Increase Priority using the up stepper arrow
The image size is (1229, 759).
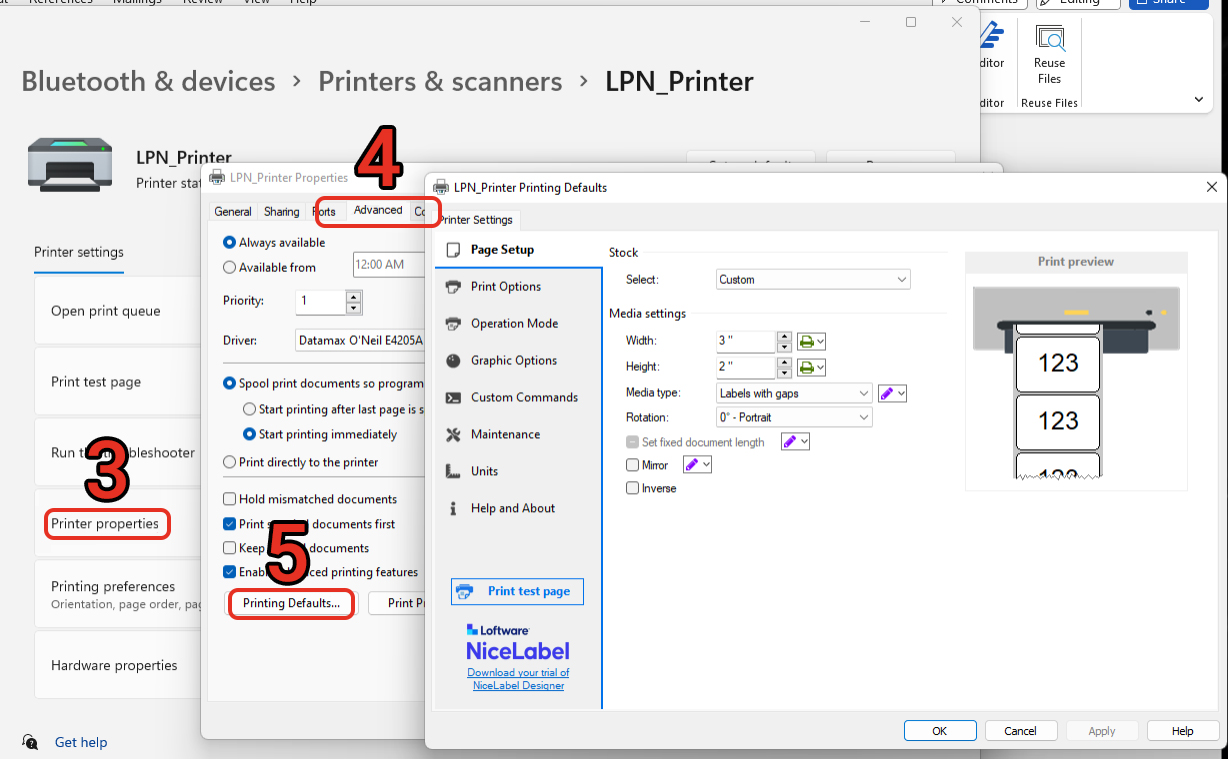coord(352,296)
